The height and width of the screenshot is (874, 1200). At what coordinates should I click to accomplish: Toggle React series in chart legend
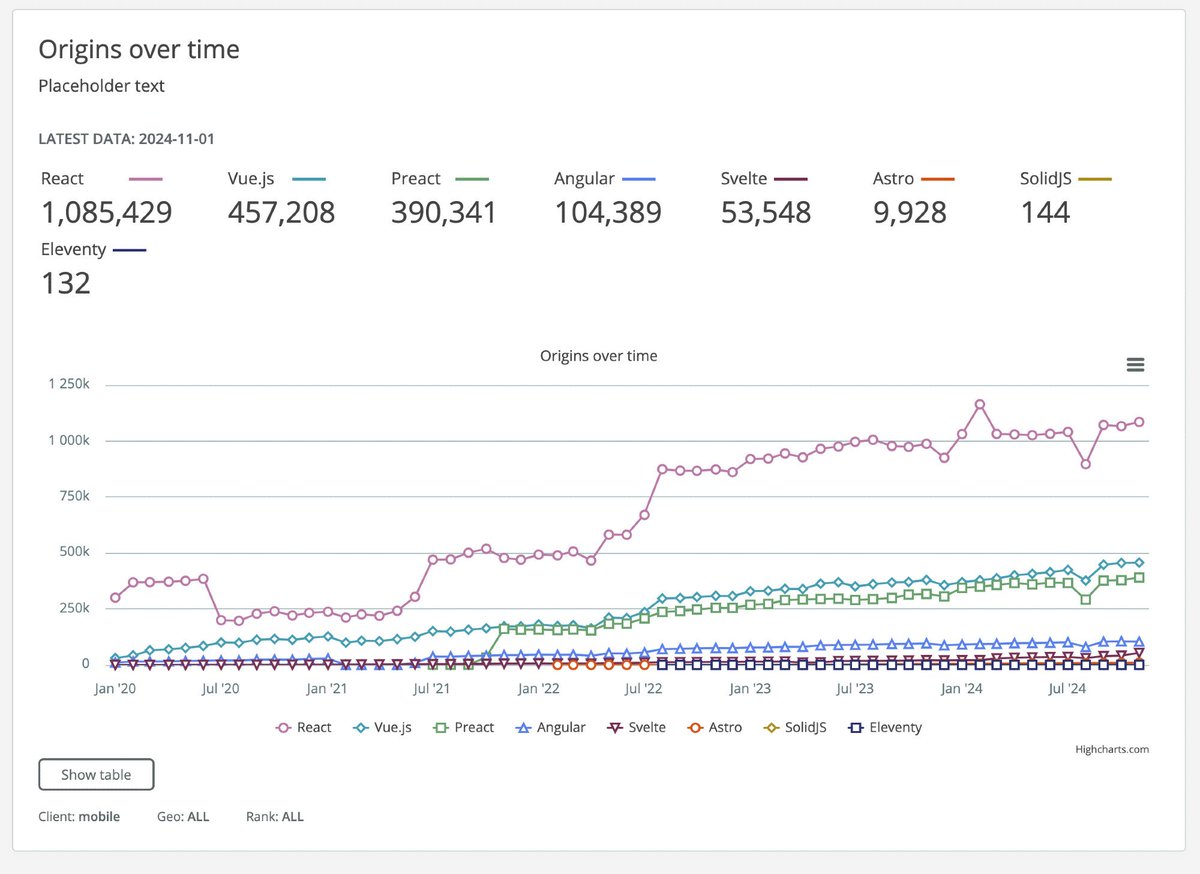[x=303, y=728]
